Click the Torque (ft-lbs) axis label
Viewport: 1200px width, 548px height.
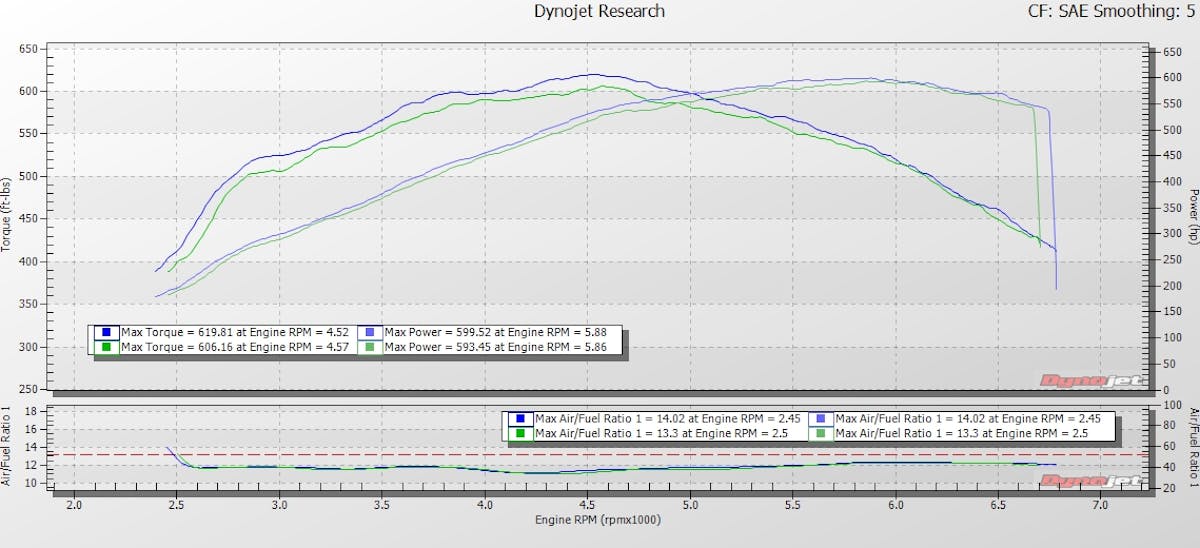pos(8,215)
